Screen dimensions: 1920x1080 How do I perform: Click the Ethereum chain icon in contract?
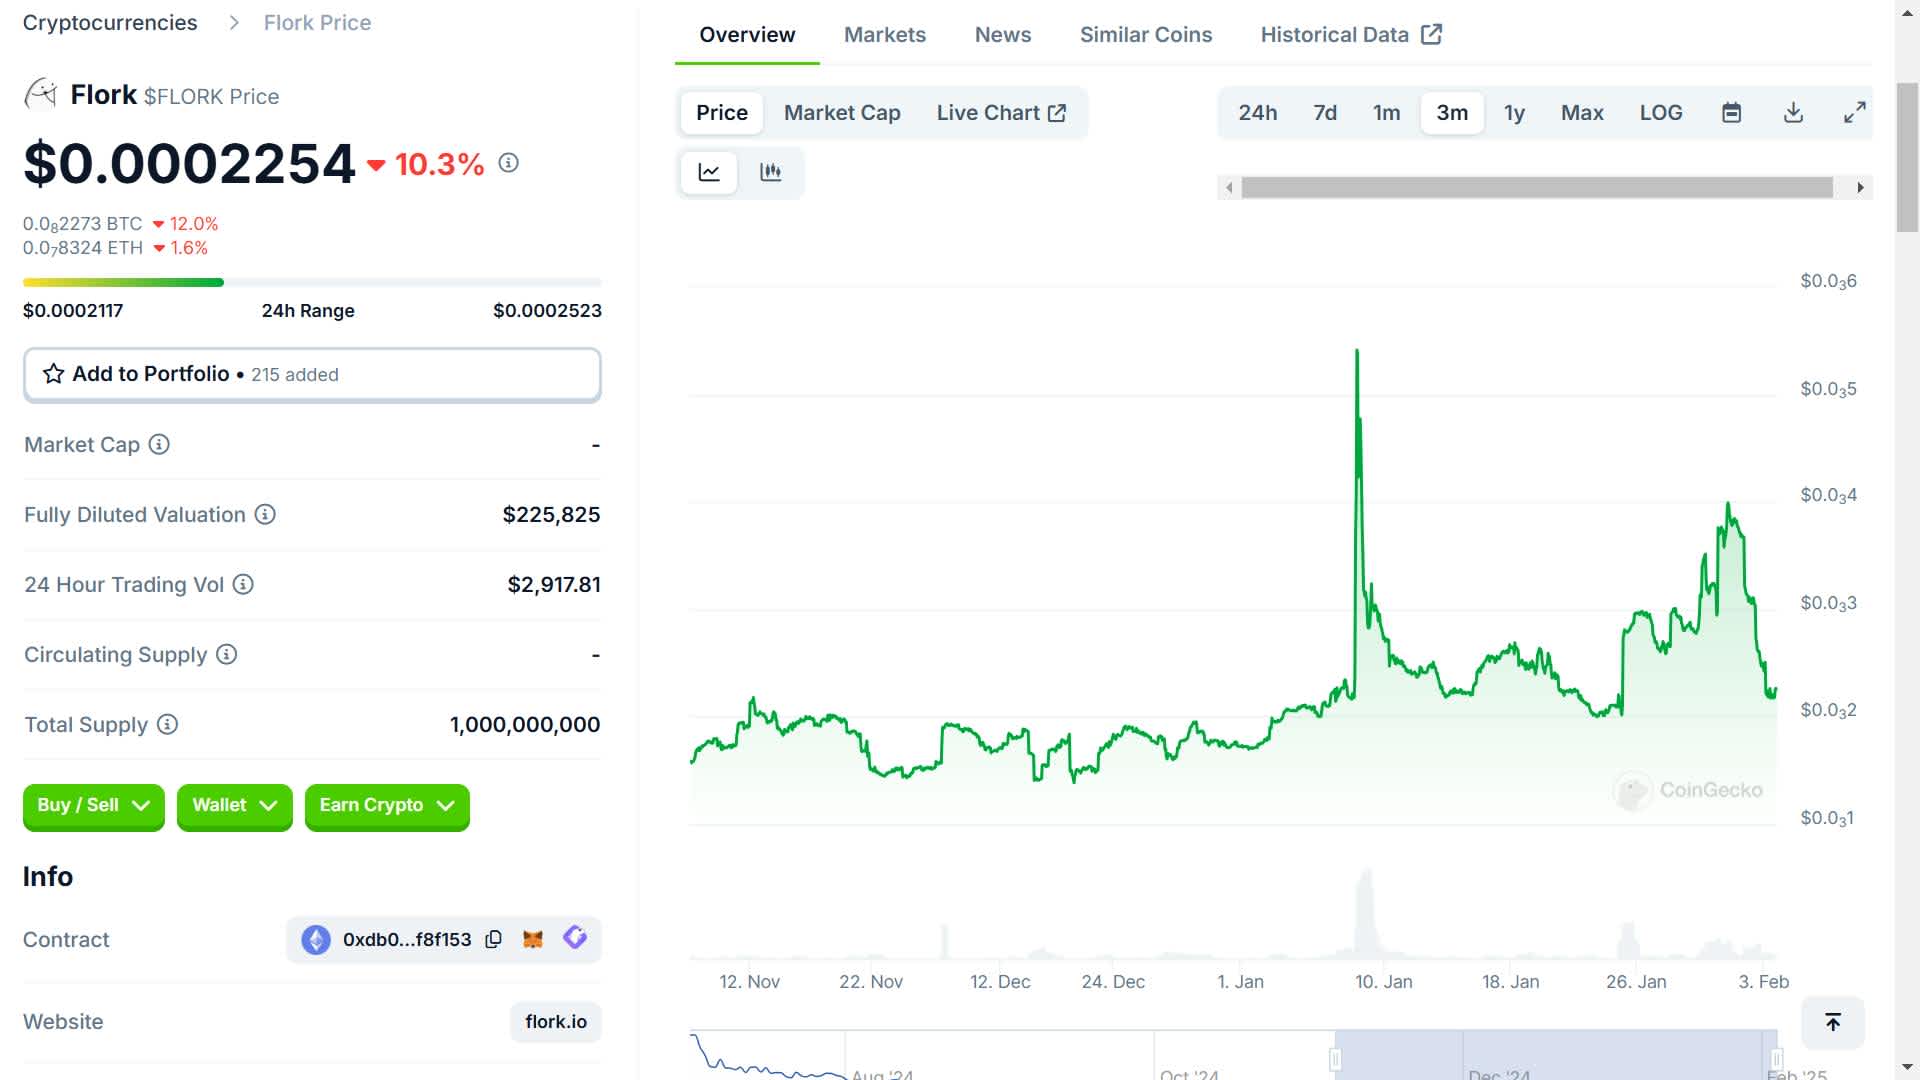316,939
